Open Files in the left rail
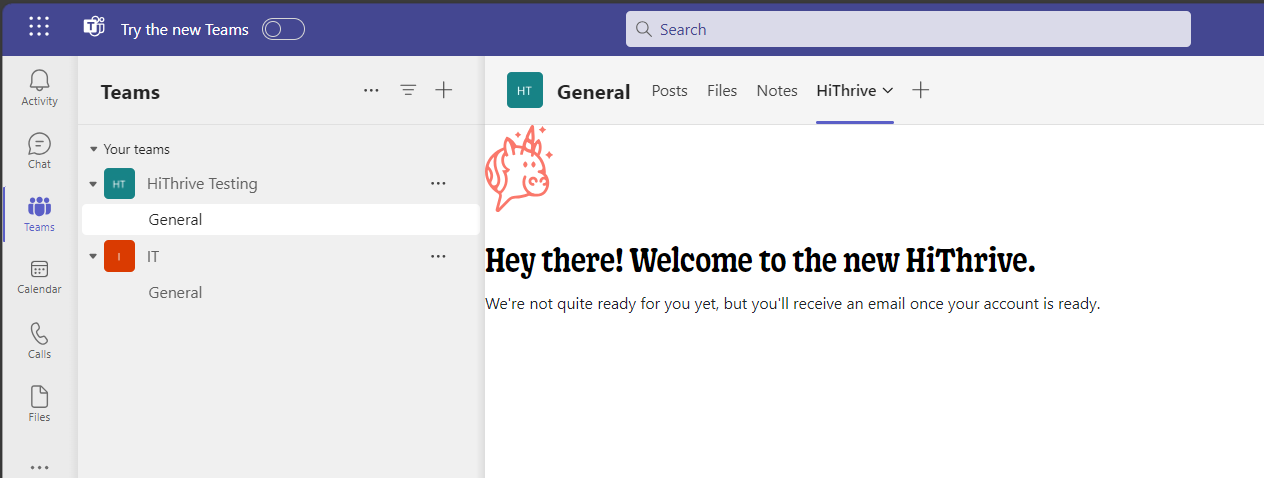The image size is (1264, 478). 39,403
